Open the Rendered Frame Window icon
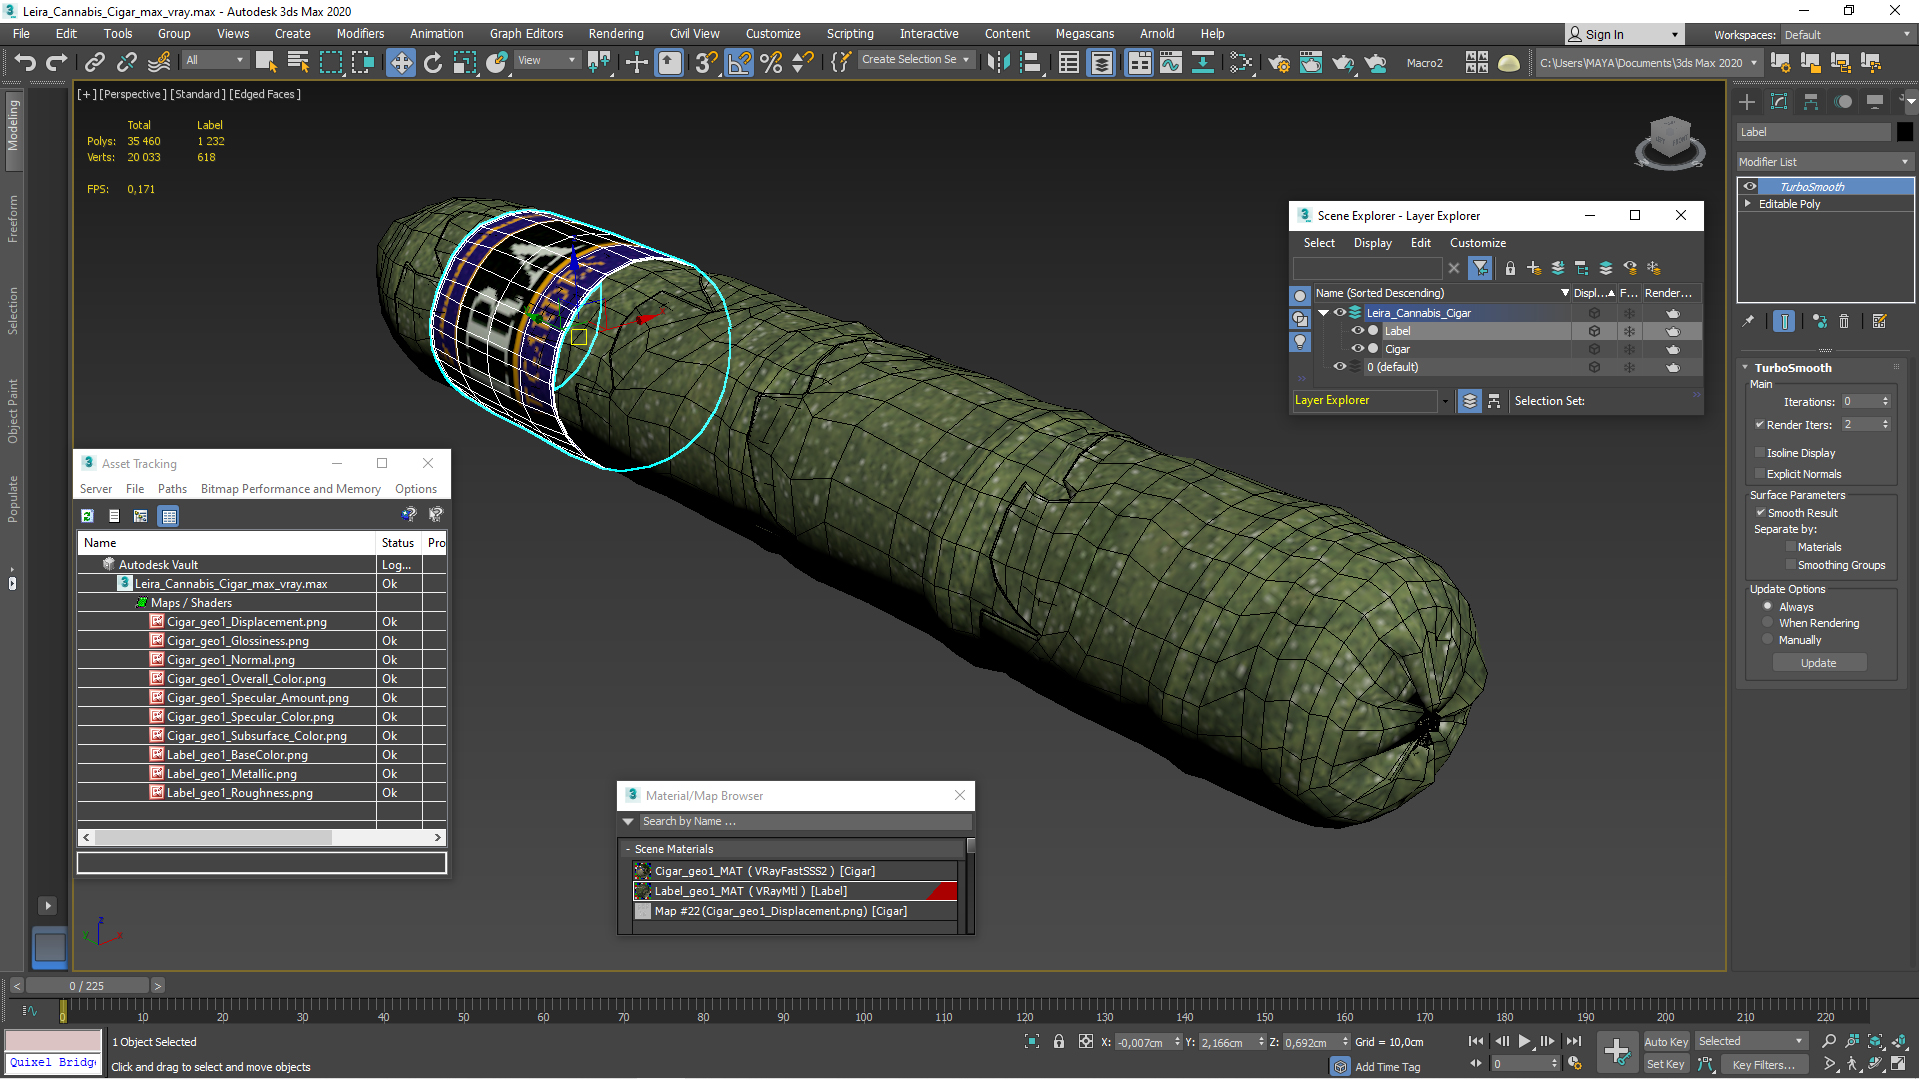The width and height of the screenshot is (1920, 1080). point(1311,63)
